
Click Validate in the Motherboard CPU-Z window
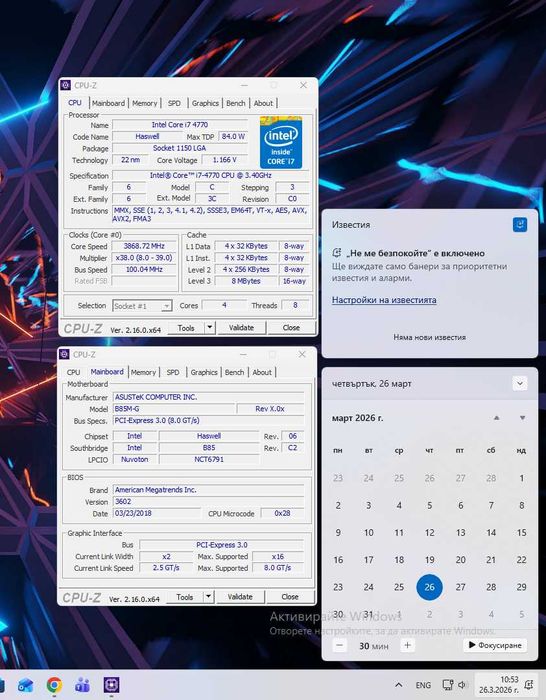[240, 597]
